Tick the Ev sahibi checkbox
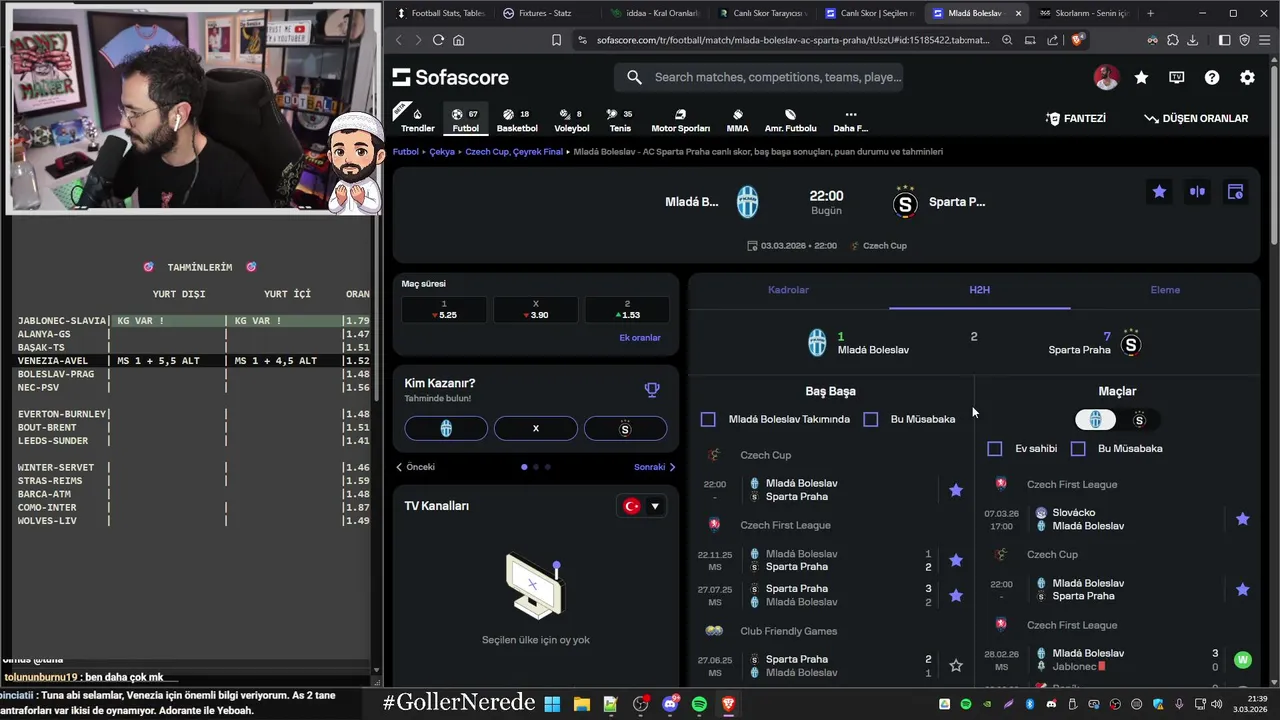Viewport: 1280px width, 720px height. coord(995,449)
